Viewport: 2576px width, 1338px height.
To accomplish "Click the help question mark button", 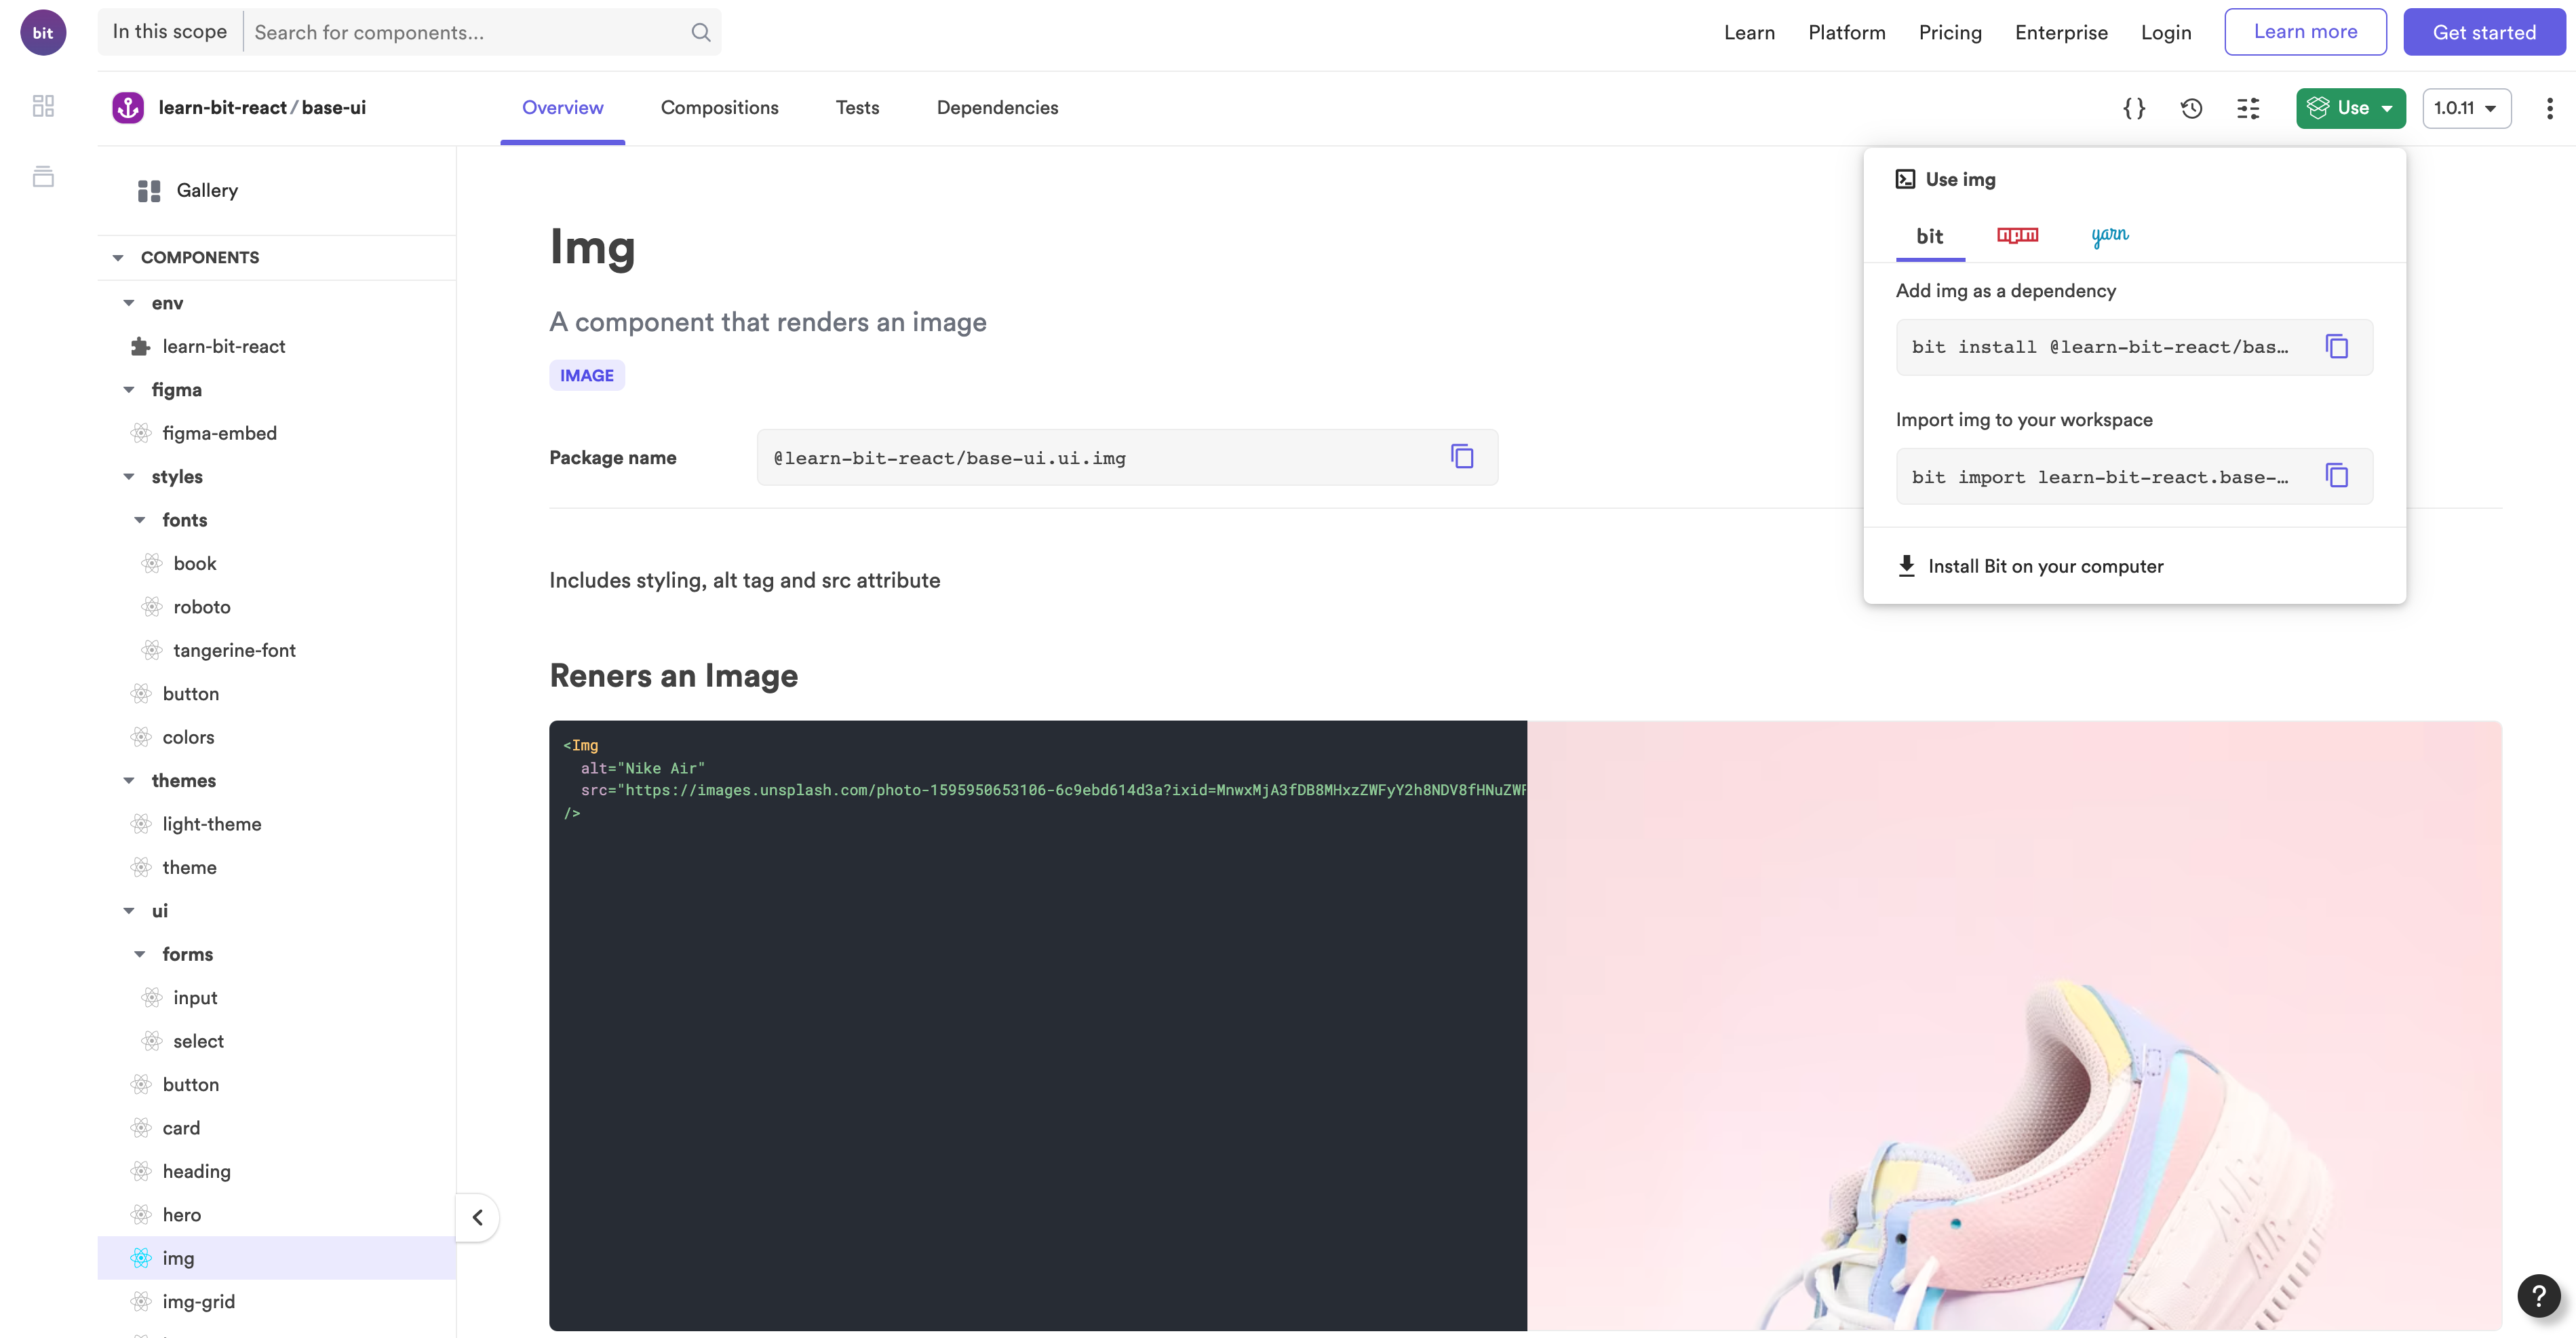I will [2538, 1296].
